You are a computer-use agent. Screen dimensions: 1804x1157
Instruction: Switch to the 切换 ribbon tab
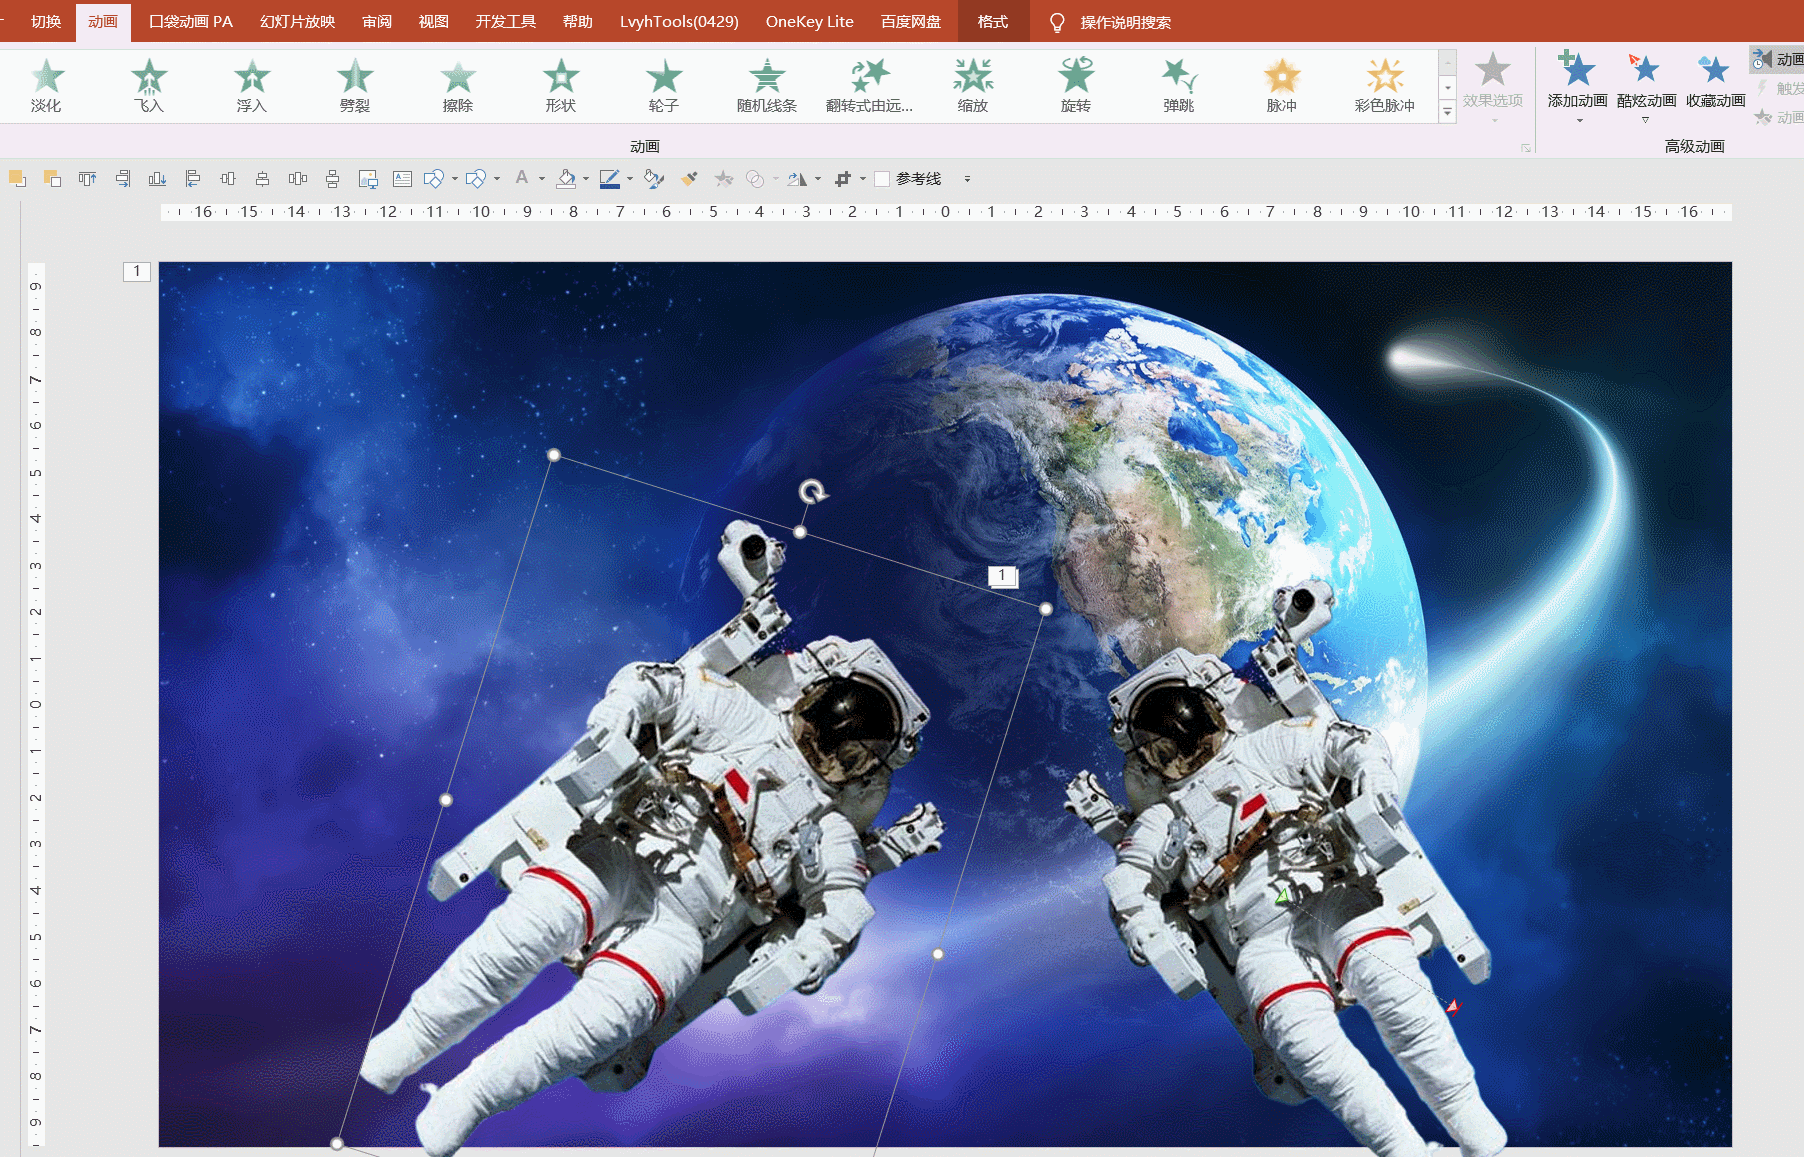46,21
